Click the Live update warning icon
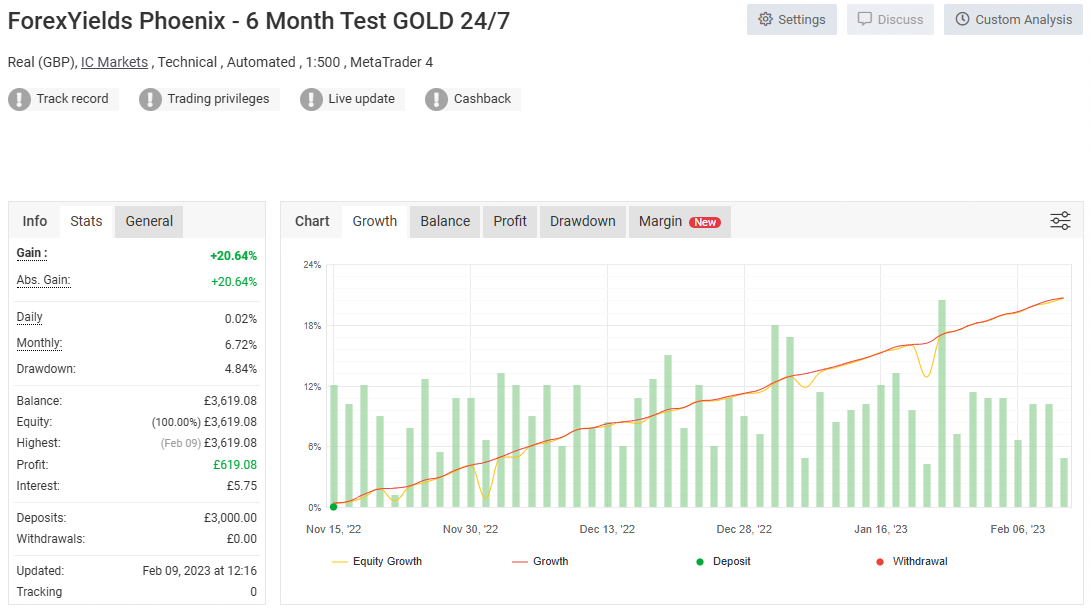The image size is (1091, 610). pos(312,99)
